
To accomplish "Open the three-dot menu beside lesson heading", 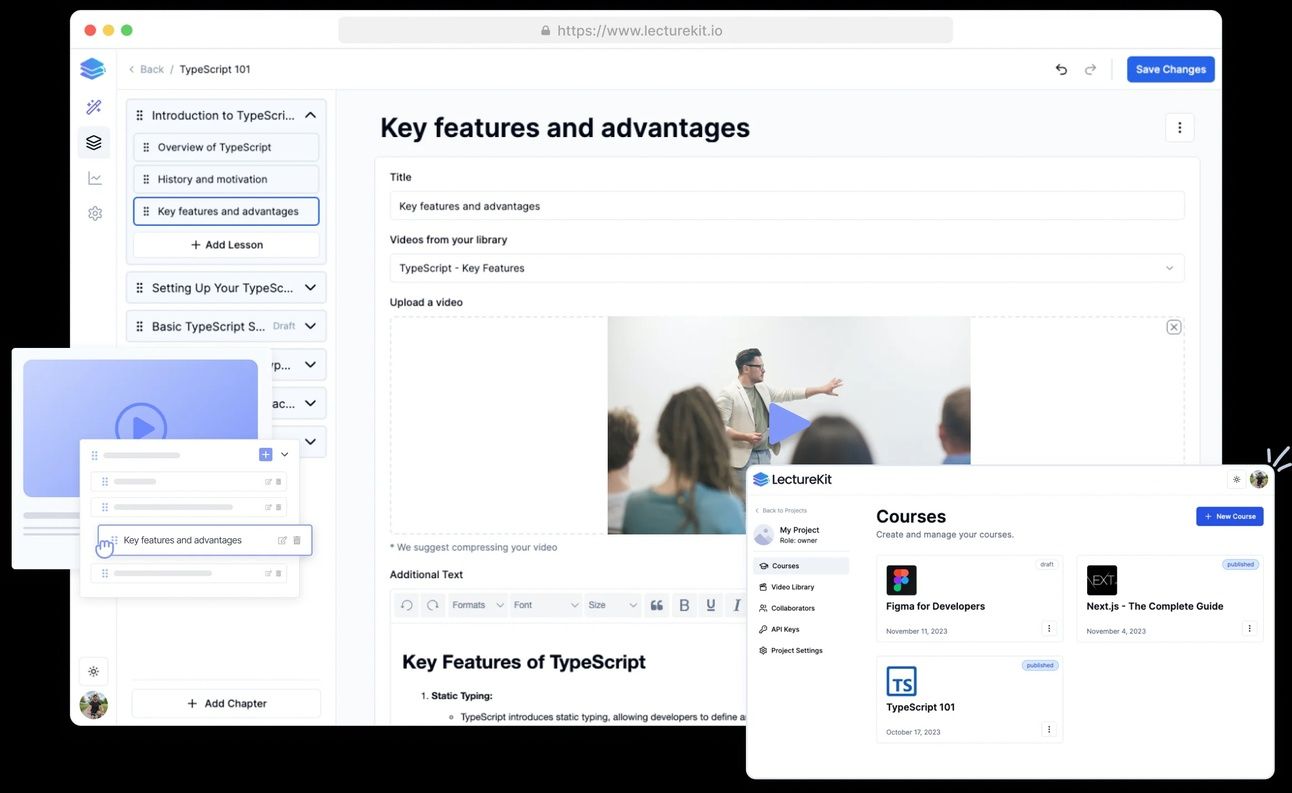I will tap(1180, 128).
